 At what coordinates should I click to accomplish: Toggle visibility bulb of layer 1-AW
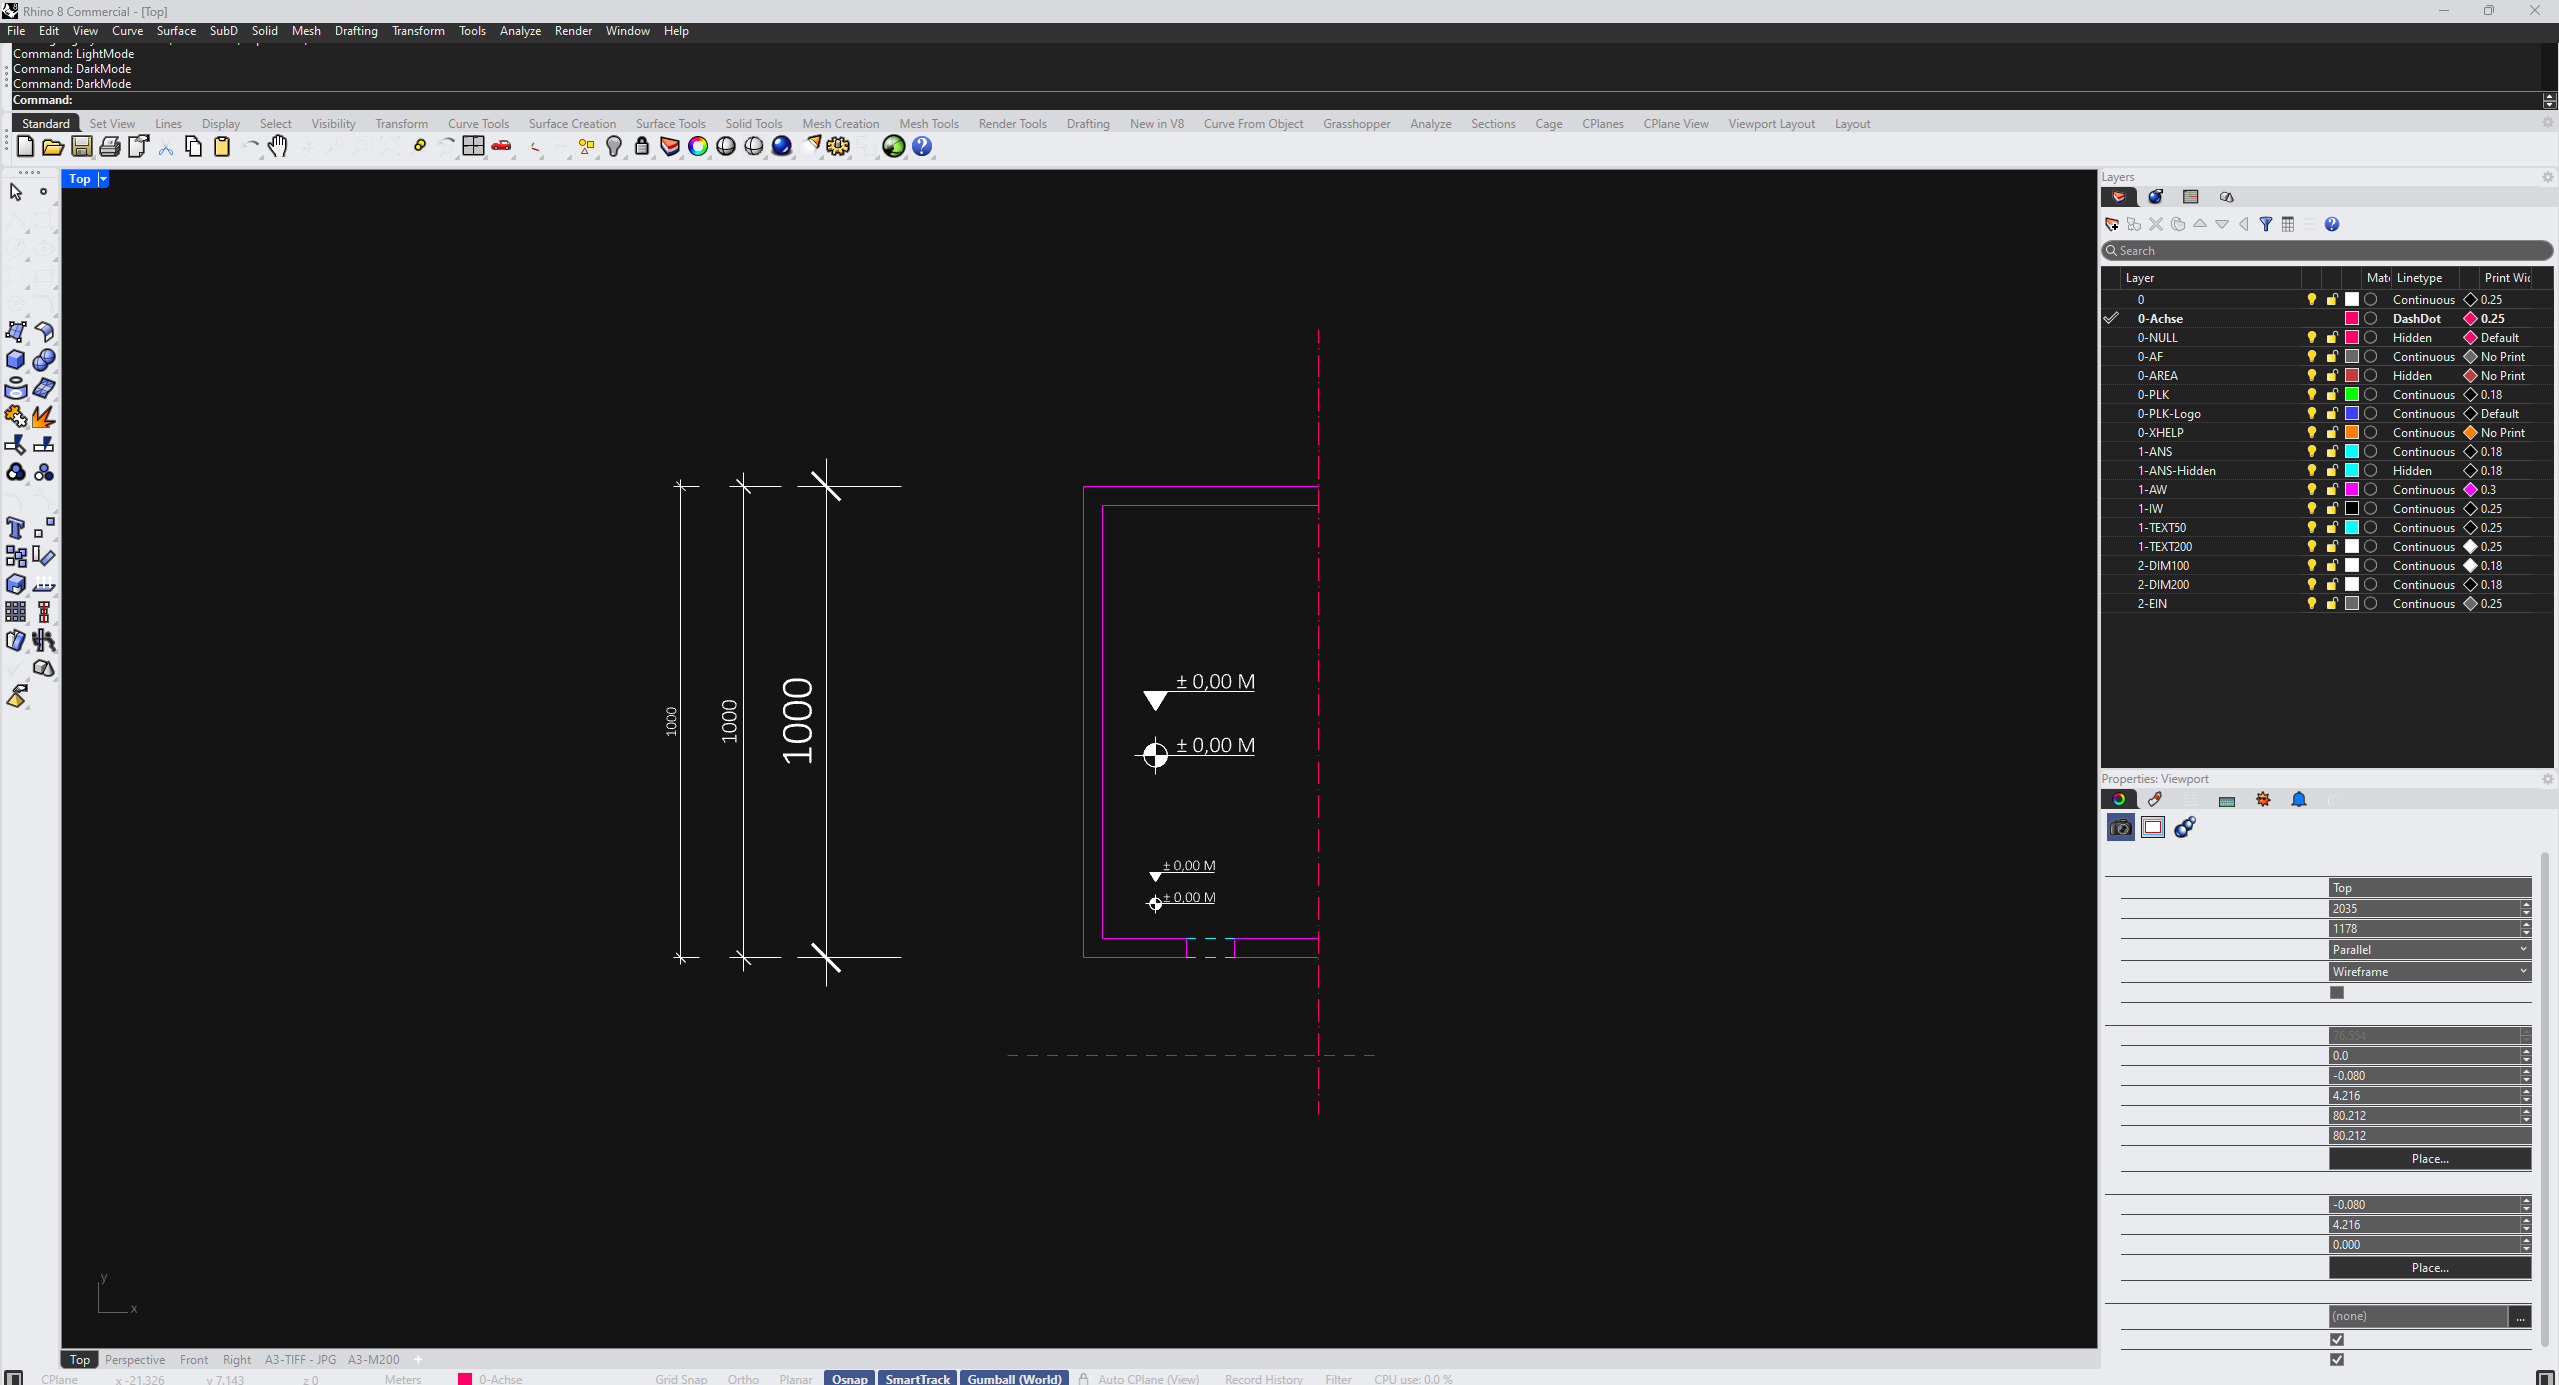pos(2311,490)
